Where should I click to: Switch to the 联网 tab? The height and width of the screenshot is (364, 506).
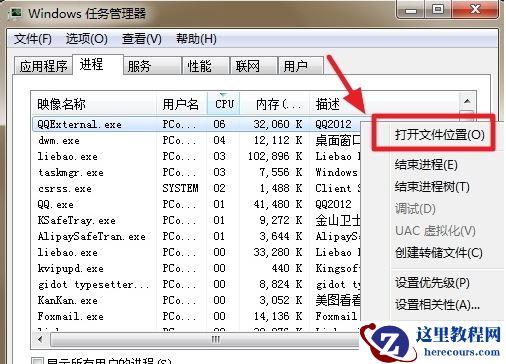point(254,66)
